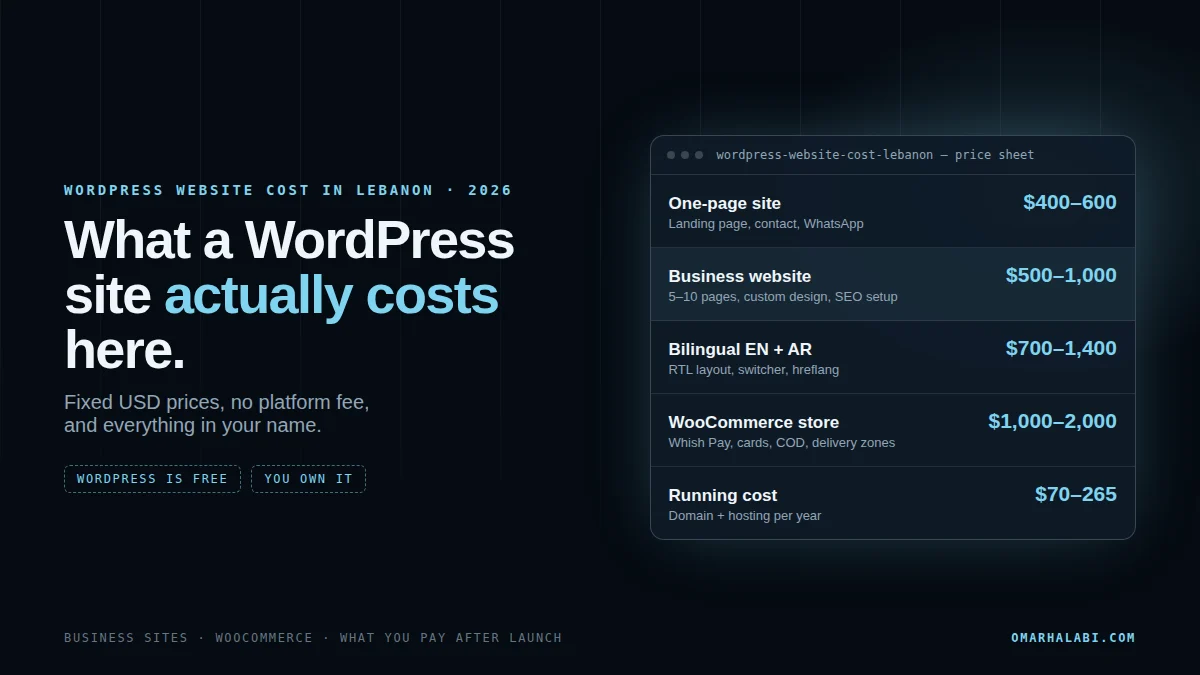Viewport: 1200px width, 675px height.
Task: Click the price sheet window title text
Action: [x=875, y=155]
